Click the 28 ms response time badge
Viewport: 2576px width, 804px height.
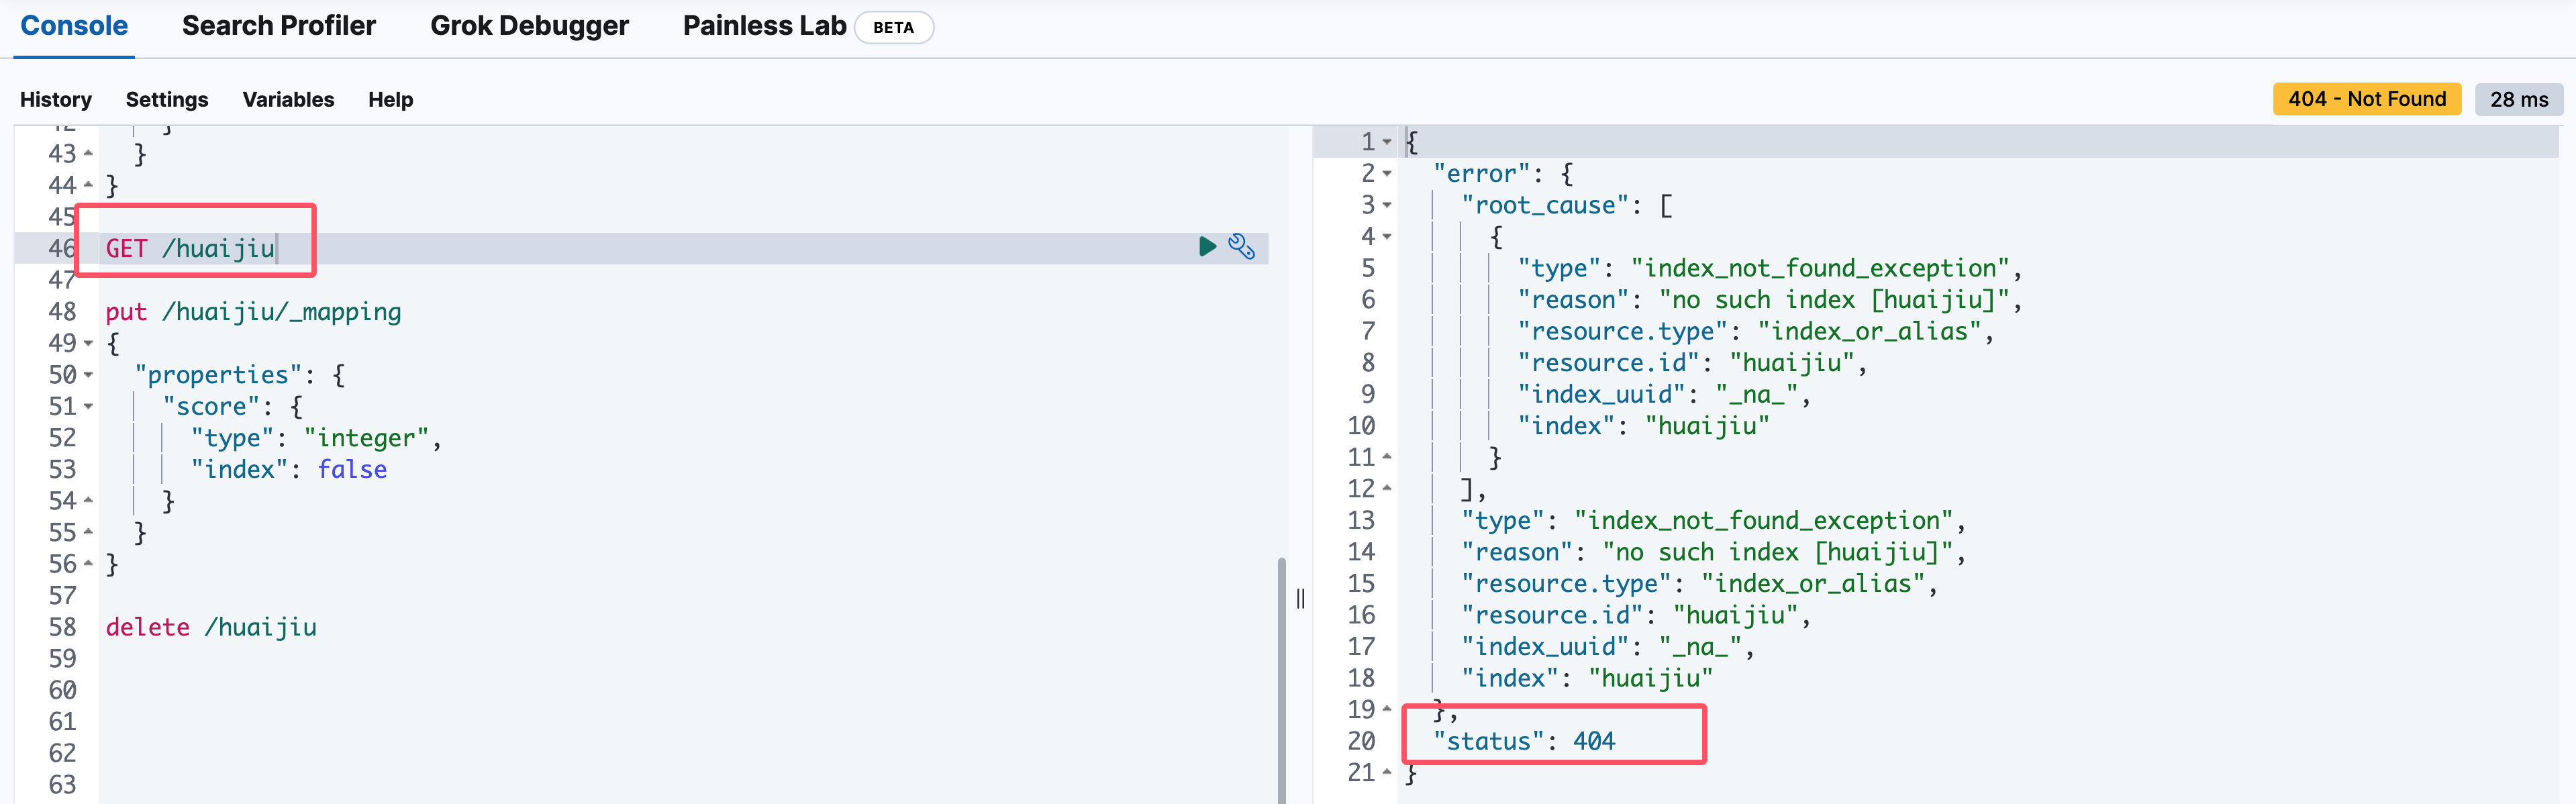[2518, 99]
